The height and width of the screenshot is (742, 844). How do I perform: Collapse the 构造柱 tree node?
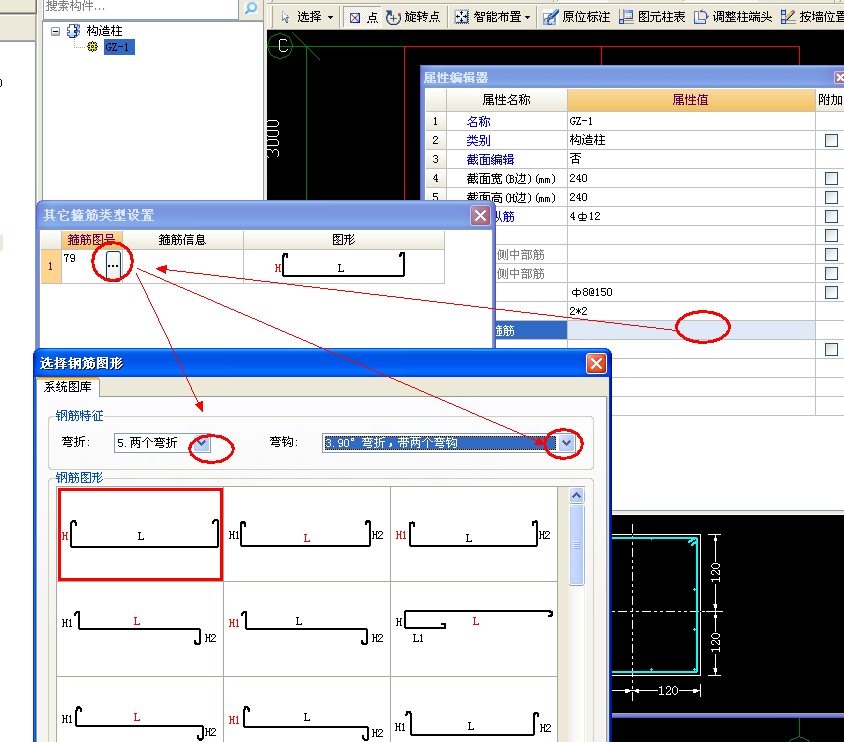55,31
